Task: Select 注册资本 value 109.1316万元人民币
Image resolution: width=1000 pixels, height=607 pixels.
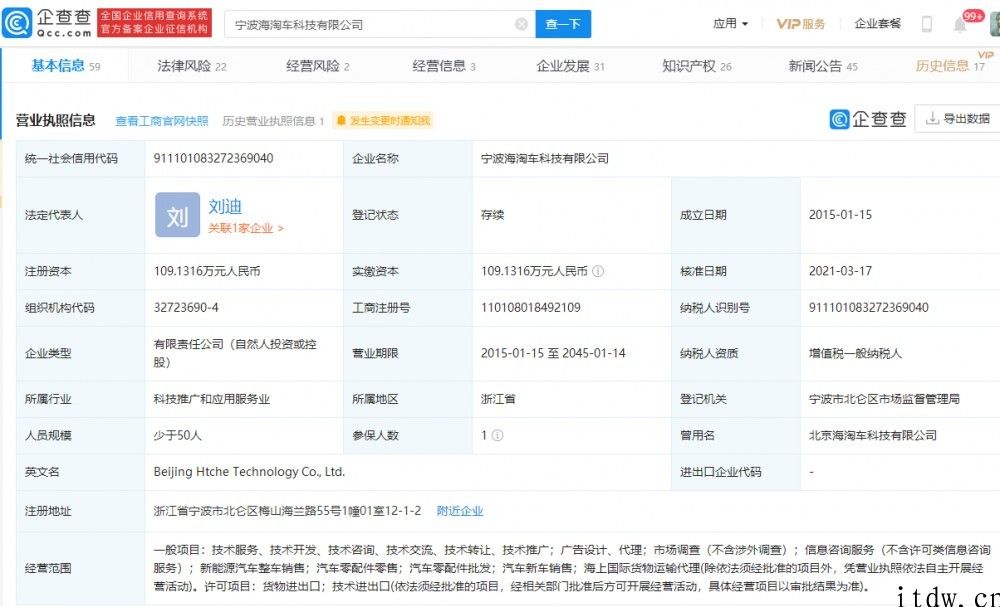Action: click(x=207, y=271)
